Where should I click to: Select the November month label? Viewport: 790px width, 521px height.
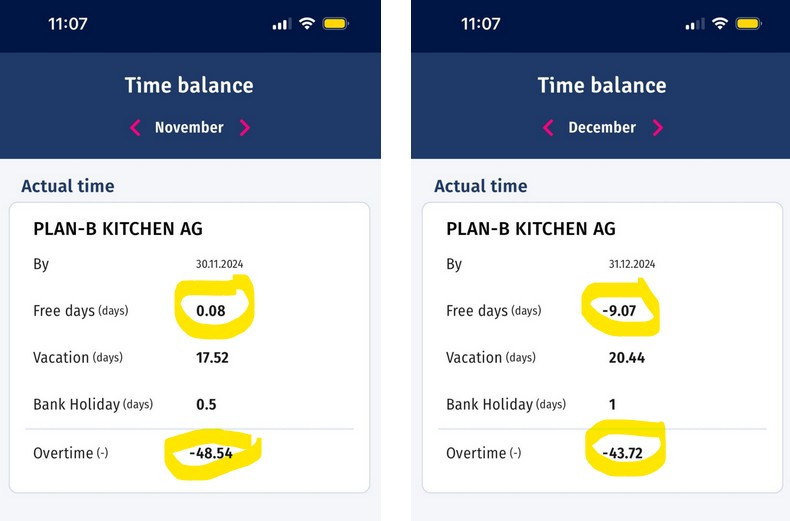(x=189, y=127)
